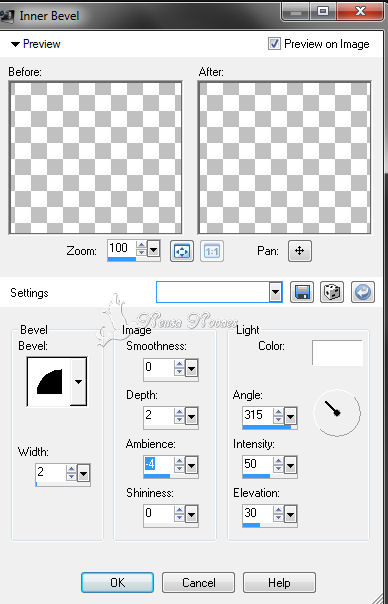Click inside the Ambience value field
388x604 pixels.
(x=158, y=464)
